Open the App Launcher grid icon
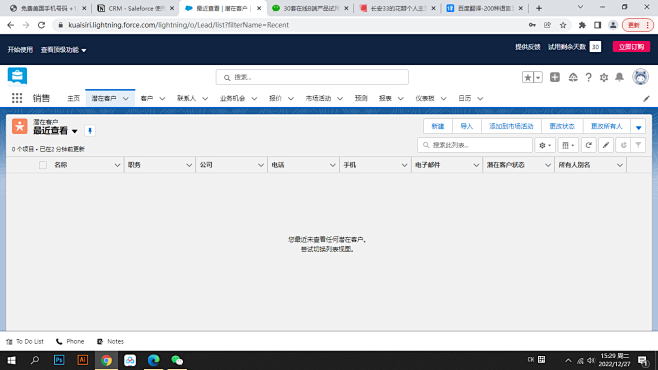Image resolution: width=658 pixels, height=370 pixels. pos(17,98)
